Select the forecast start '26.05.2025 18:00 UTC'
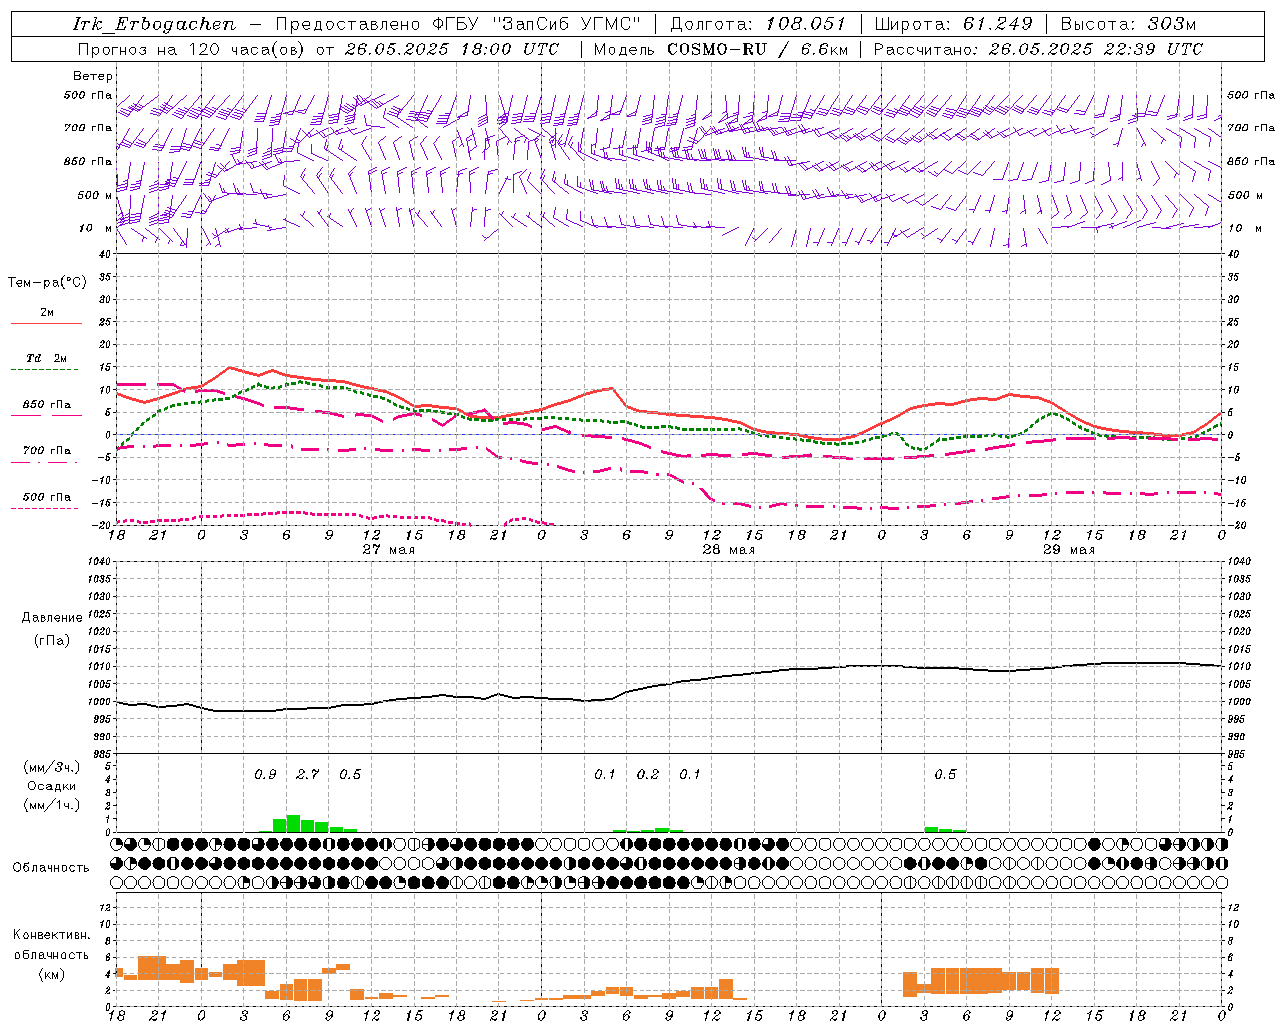The image size is (1280, 1024). pyautogui.click(x=452, y=49)
